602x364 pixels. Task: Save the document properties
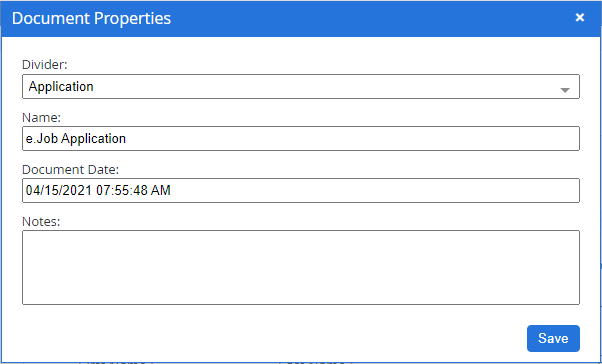tap(553, 338)
